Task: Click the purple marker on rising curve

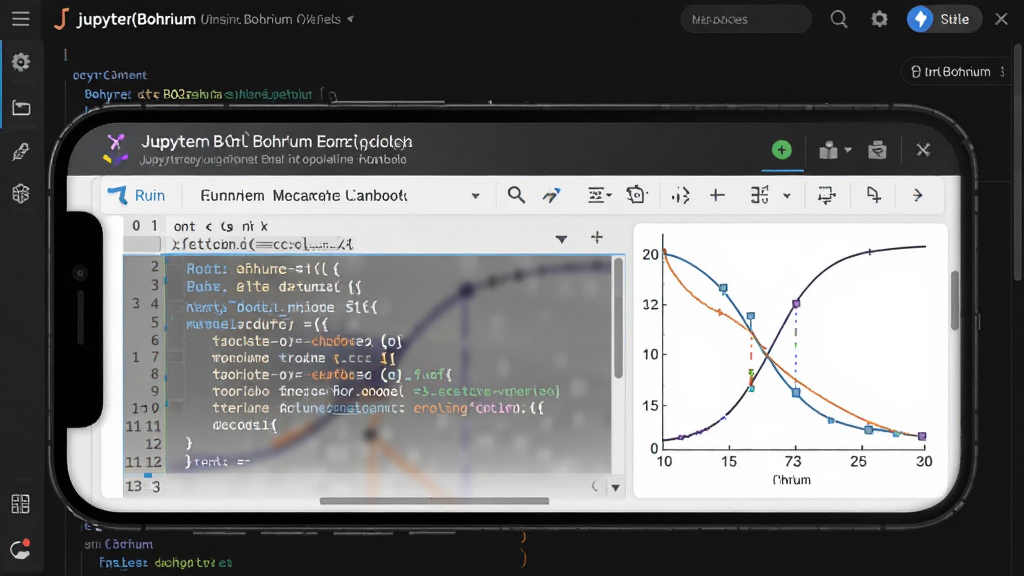Action: tap(795, 304)
